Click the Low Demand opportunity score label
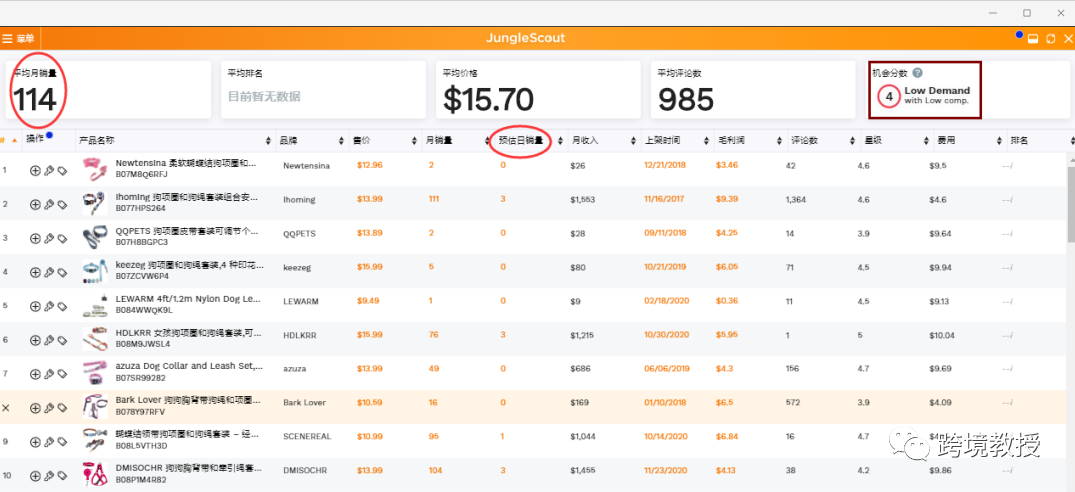This screenshot has height=492, width=1075. pyautogui.click(x=937, y=90)
